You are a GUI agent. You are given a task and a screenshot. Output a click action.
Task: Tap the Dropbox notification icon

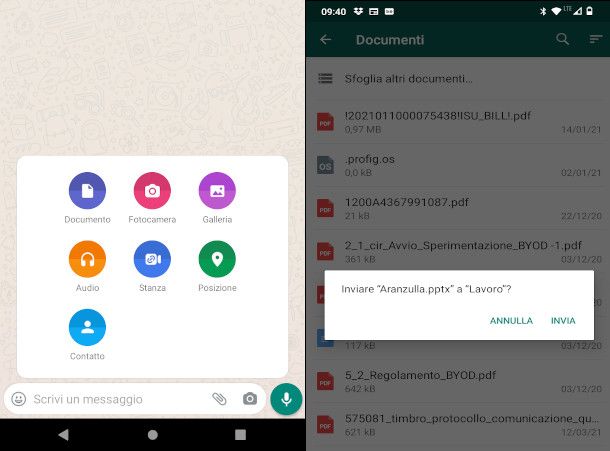[358, 12]
